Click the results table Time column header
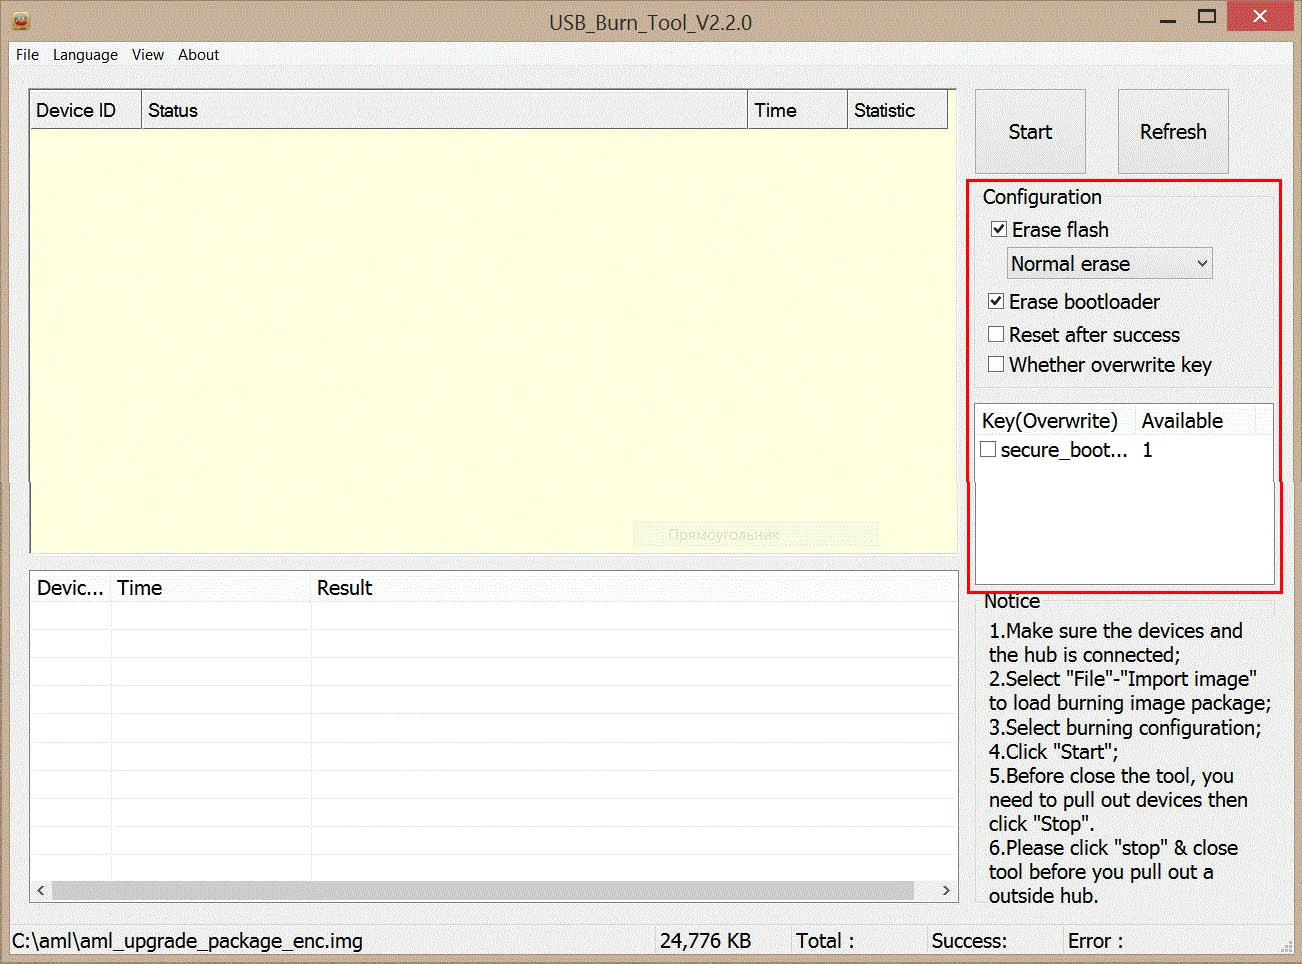 coord(211,588)
